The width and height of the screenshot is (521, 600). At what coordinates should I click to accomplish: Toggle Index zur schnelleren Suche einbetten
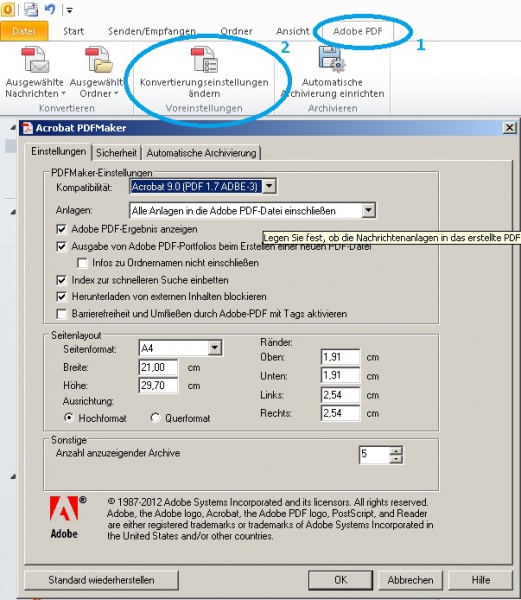62,280
